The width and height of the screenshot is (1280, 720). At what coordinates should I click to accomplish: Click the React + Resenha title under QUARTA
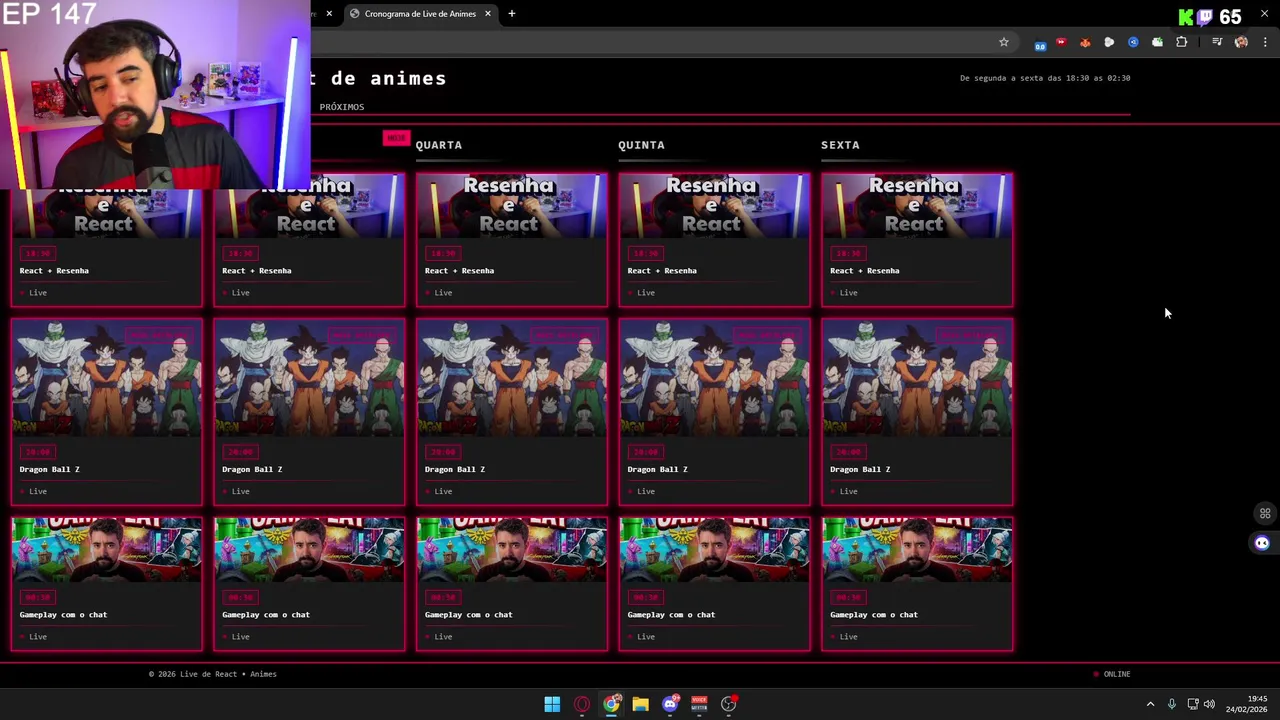click(459, 270)
